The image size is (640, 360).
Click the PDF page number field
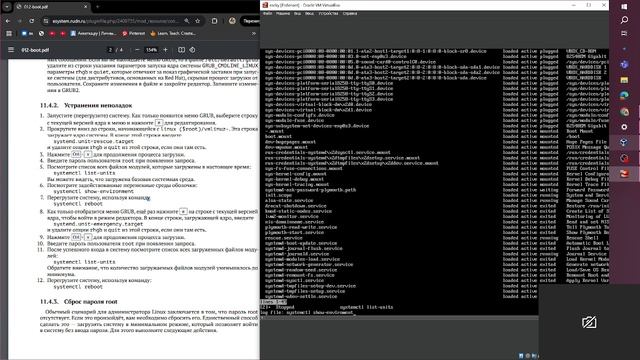click(110, 50)
